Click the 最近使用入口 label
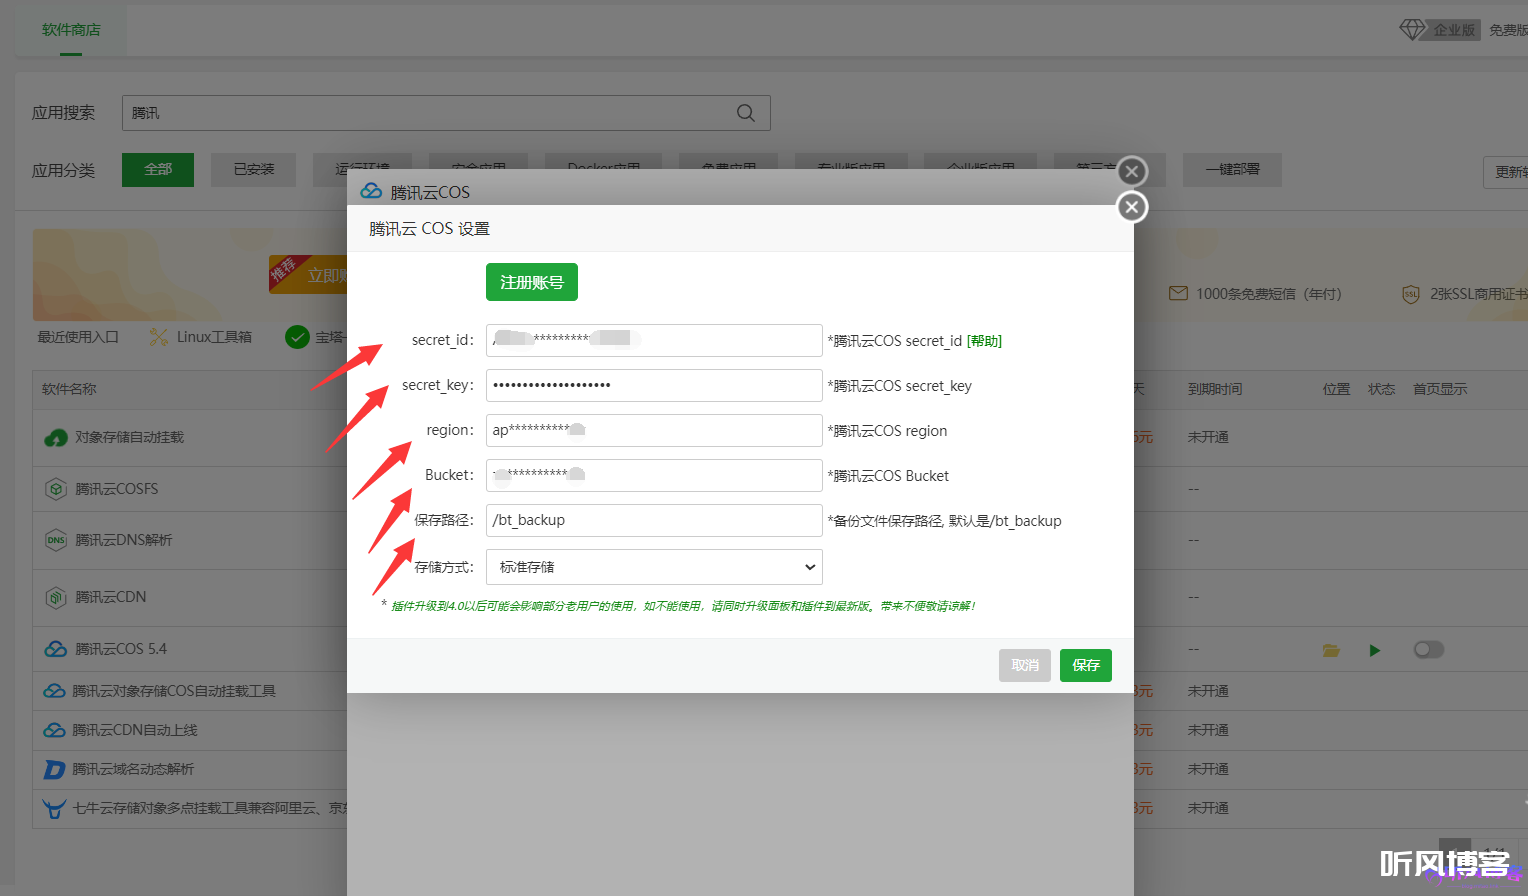 tap(78, 337)
